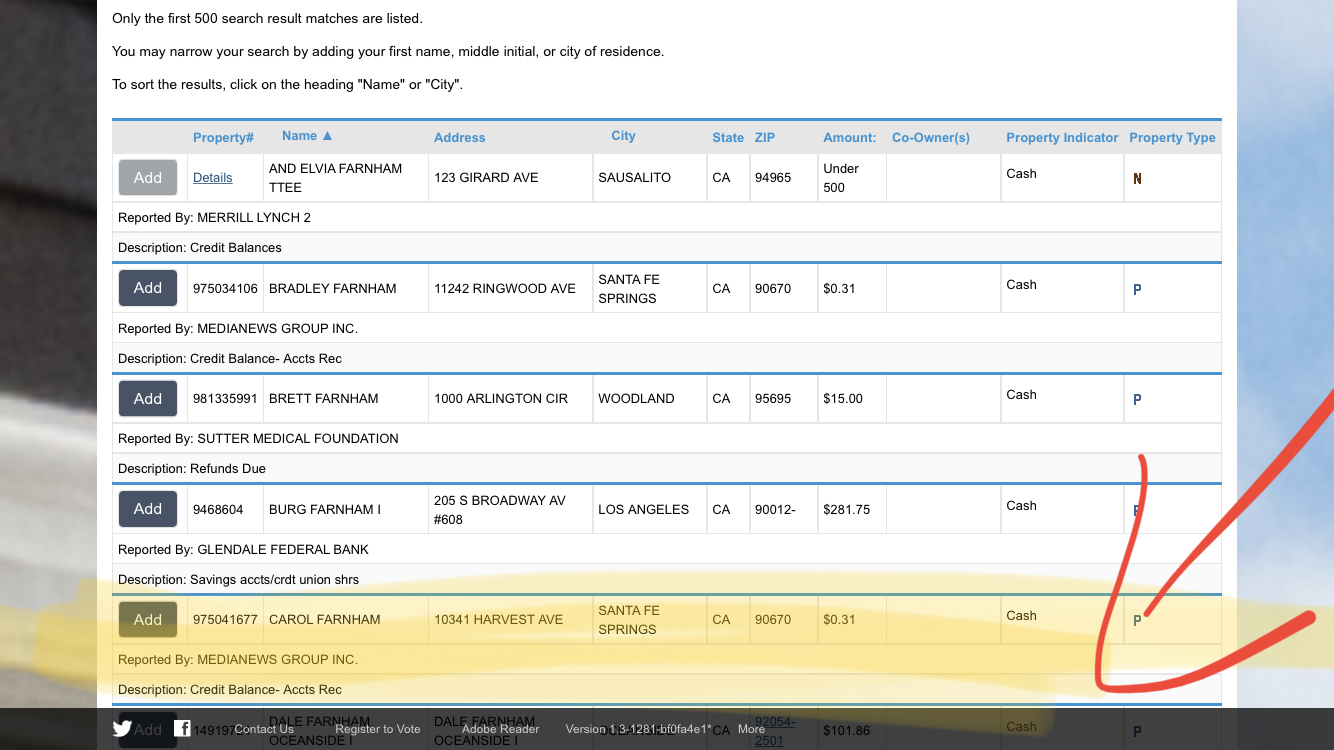Click the Co-Owner(s) column heading
This screenshot has height=750, width=1334.
930,138
